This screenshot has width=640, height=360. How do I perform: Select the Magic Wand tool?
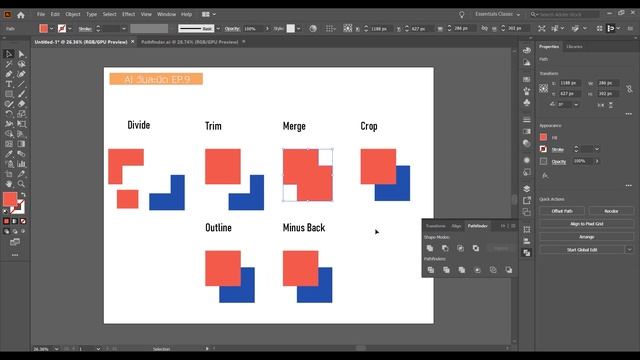pyautogui.click(x=9, y=64)
